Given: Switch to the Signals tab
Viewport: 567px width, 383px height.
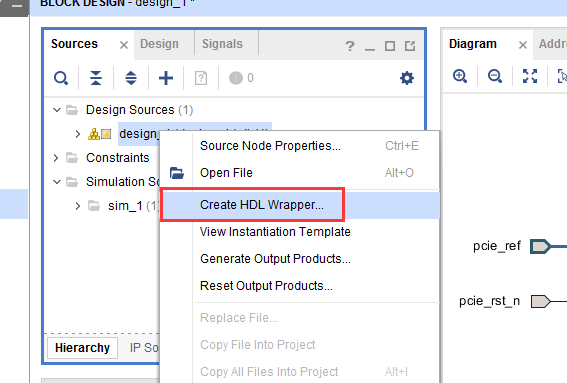Looking at the screenshot, I should 222,44.
